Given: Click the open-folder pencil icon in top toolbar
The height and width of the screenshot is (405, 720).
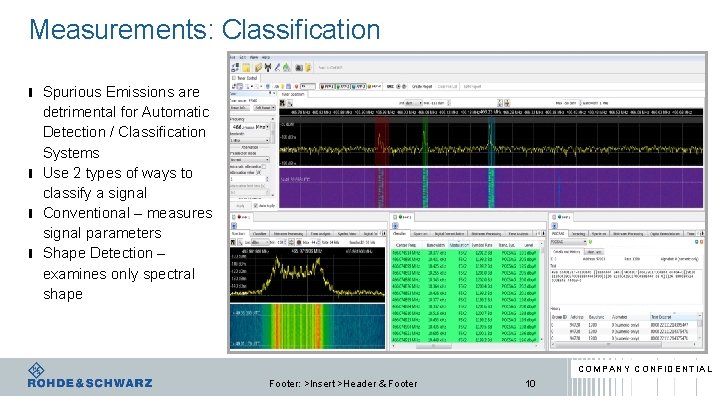Looking at the screenshot, I should coord(259,68).
